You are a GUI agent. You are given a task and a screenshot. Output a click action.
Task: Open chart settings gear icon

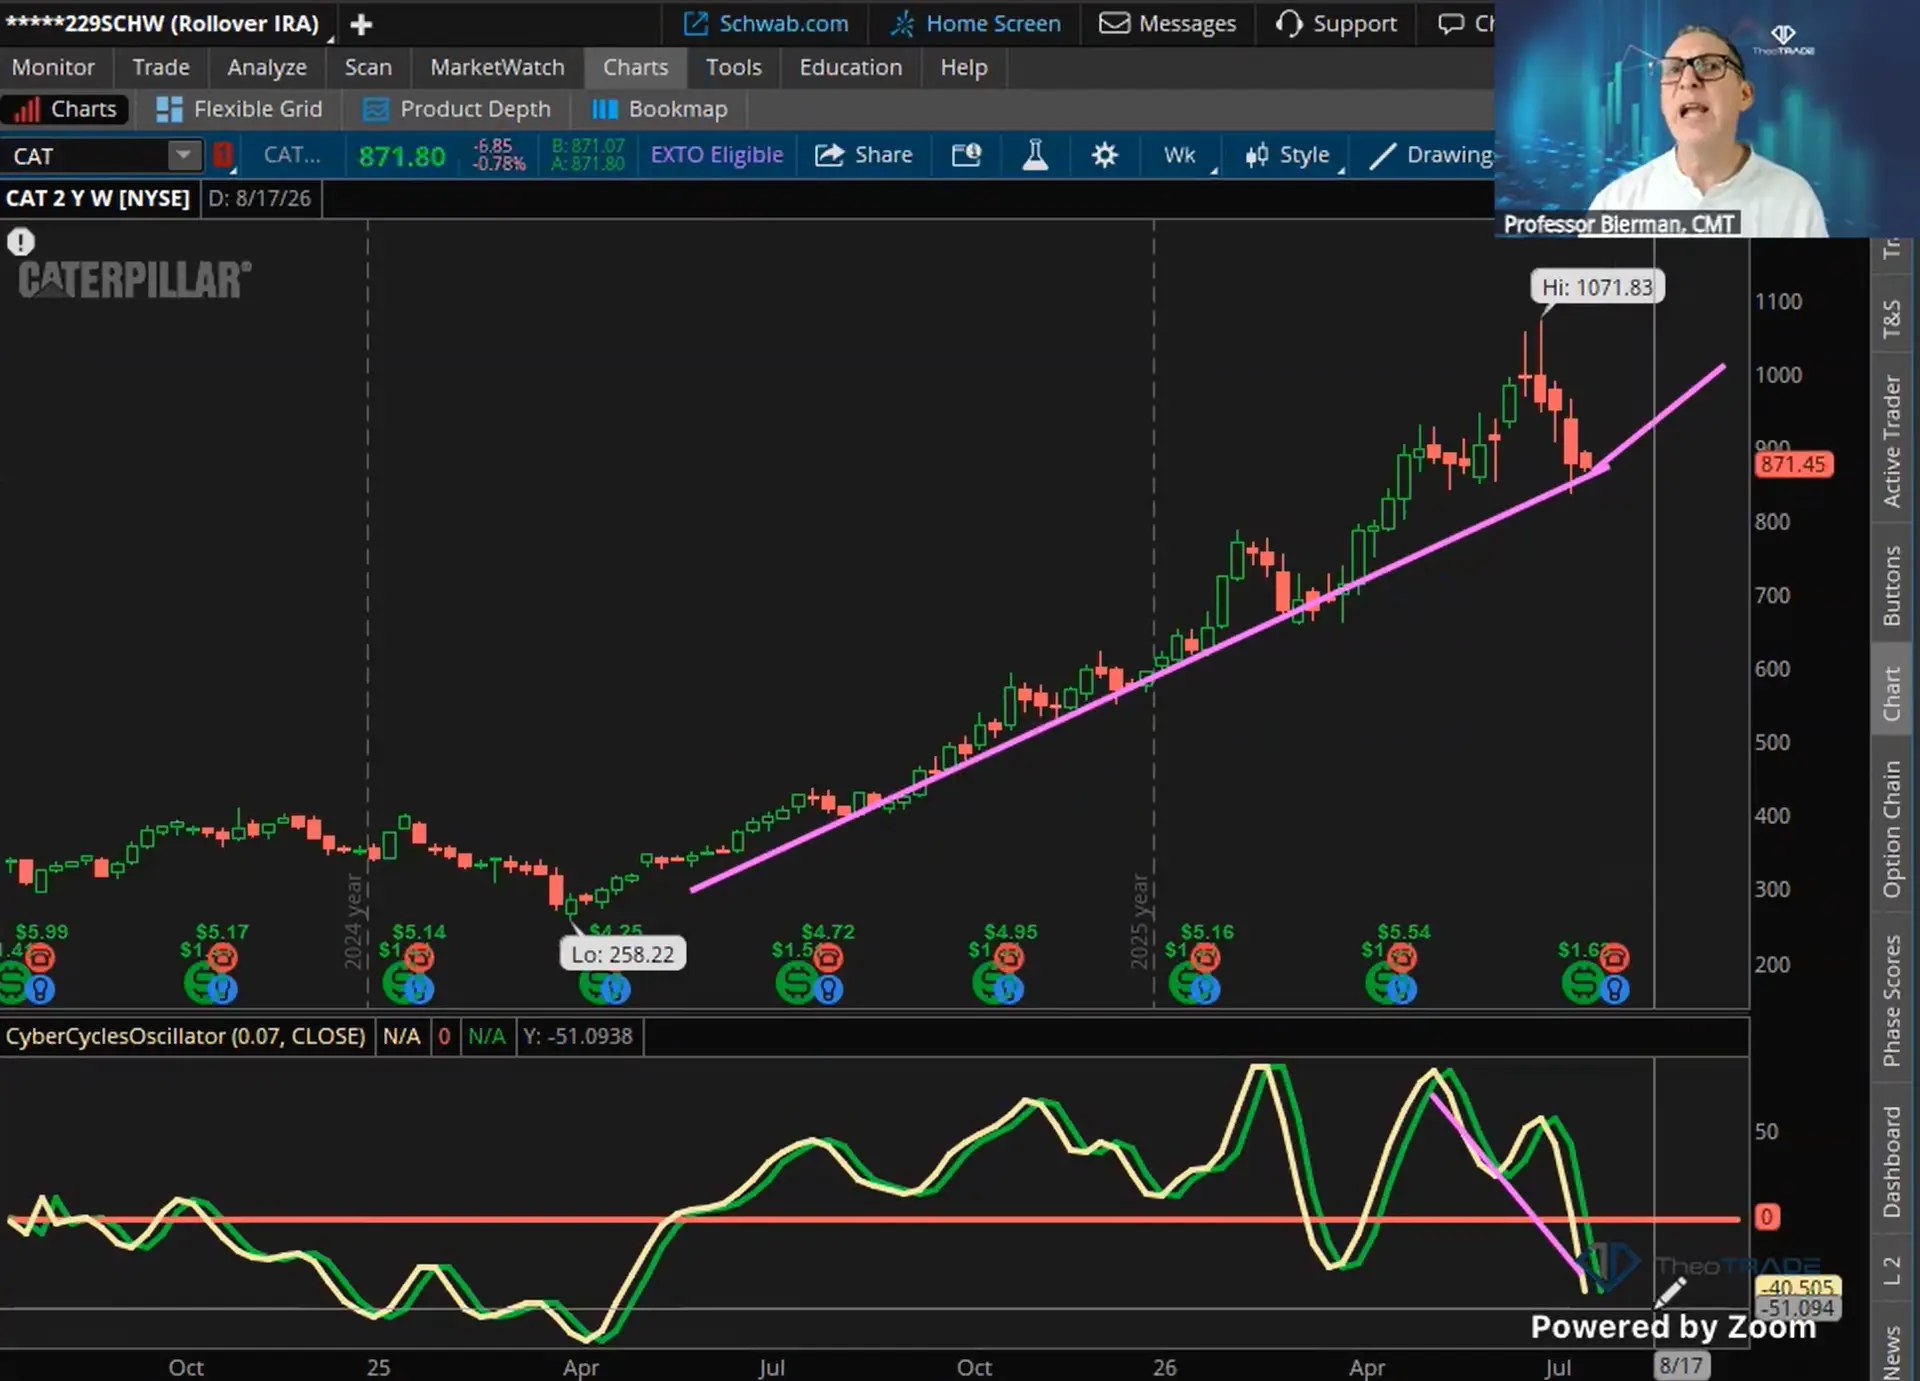tap(1104, 155)
